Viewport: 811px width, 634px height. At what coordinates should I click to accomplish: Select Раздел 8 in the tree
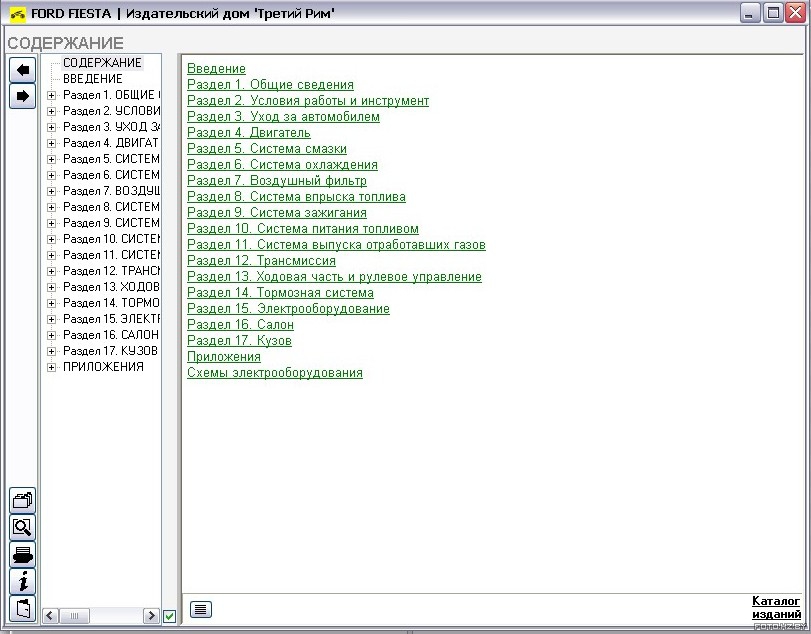tap(111, 207)
